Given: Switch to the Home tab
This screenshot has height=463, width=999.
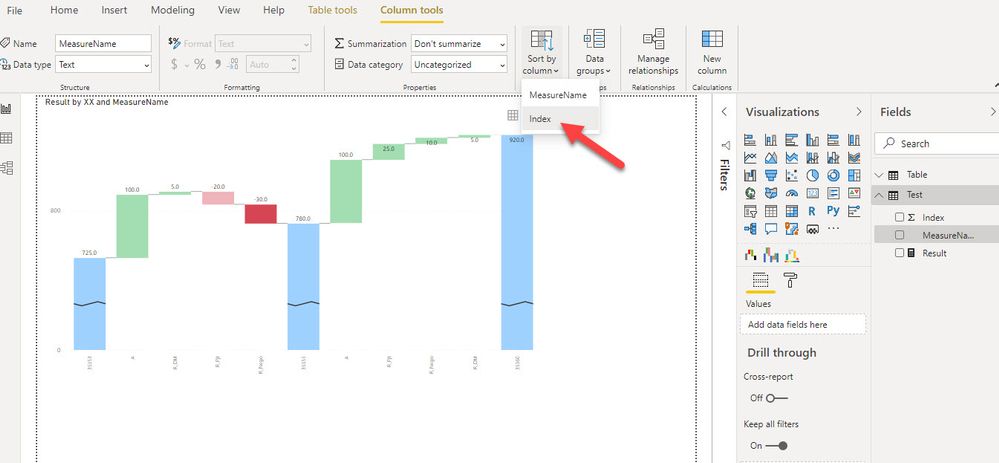Looking at the screenshot, I should [x=64, y=10].
